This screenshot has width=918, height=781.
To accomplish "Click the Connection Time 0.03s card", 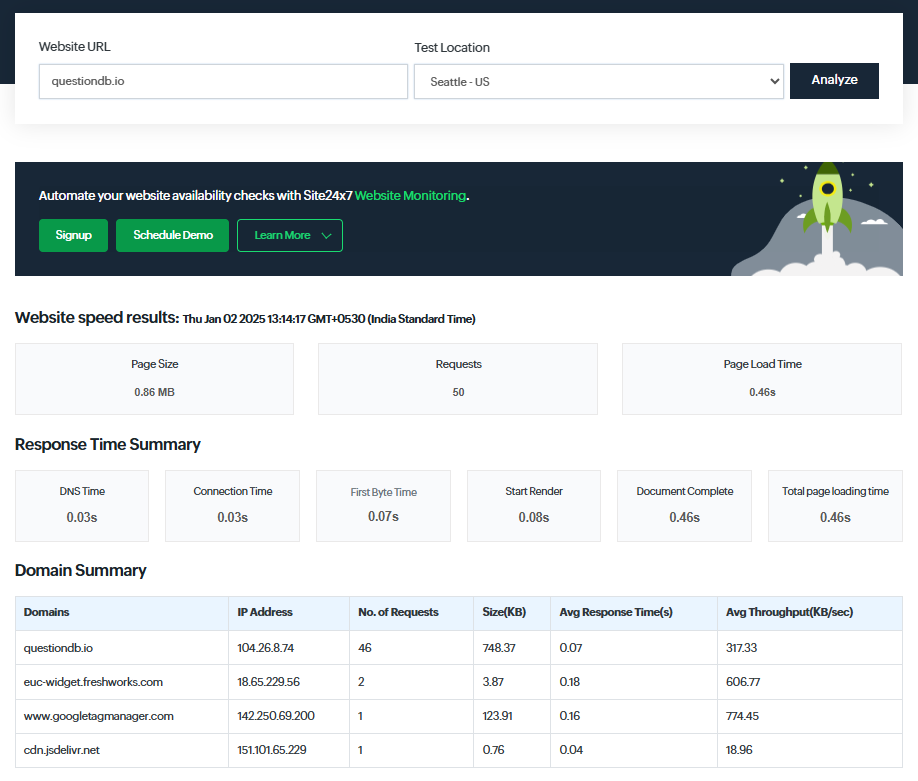I will 232,506.
